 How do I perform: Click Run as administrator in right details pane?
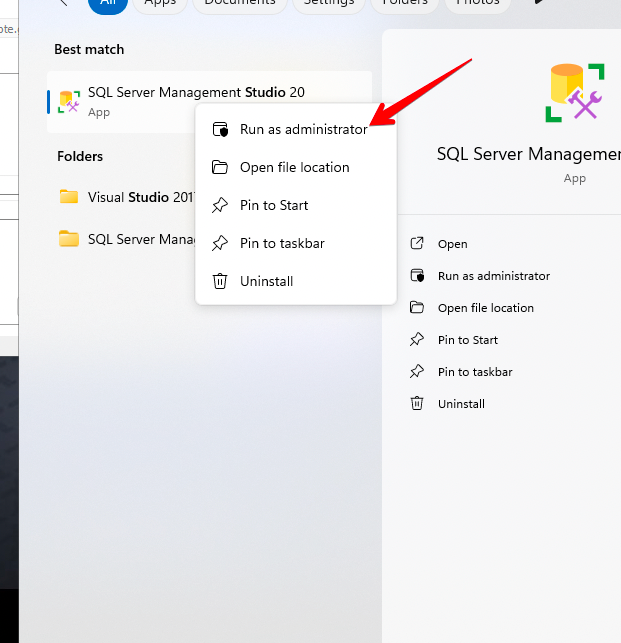tap(494, 276)
